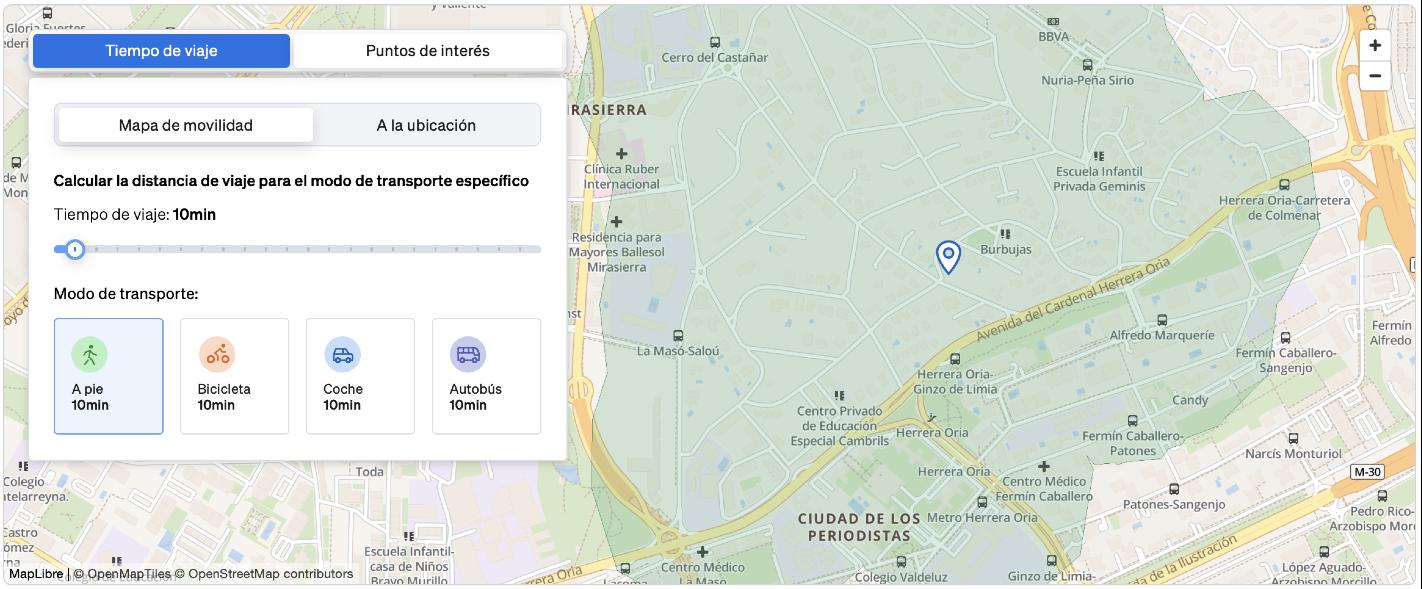Zoom out with the map minus button
Screen dimensions: 1422x589
point(1375,75)
